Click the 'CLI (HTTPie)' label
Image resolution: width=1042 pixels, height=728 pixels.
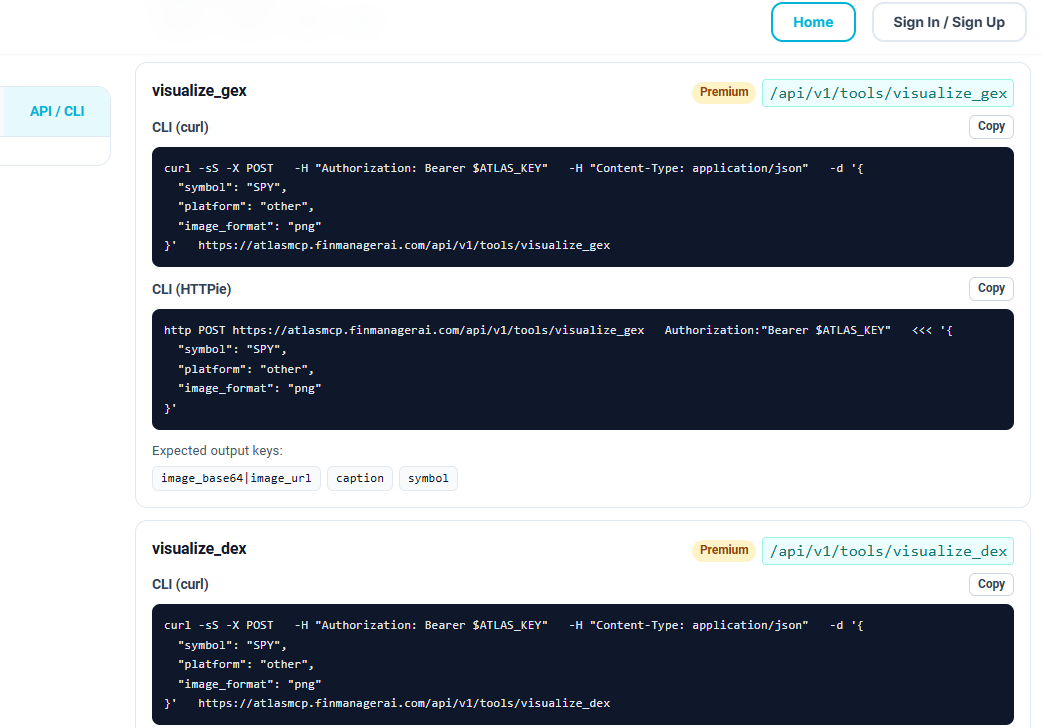(x=191, y=289)
